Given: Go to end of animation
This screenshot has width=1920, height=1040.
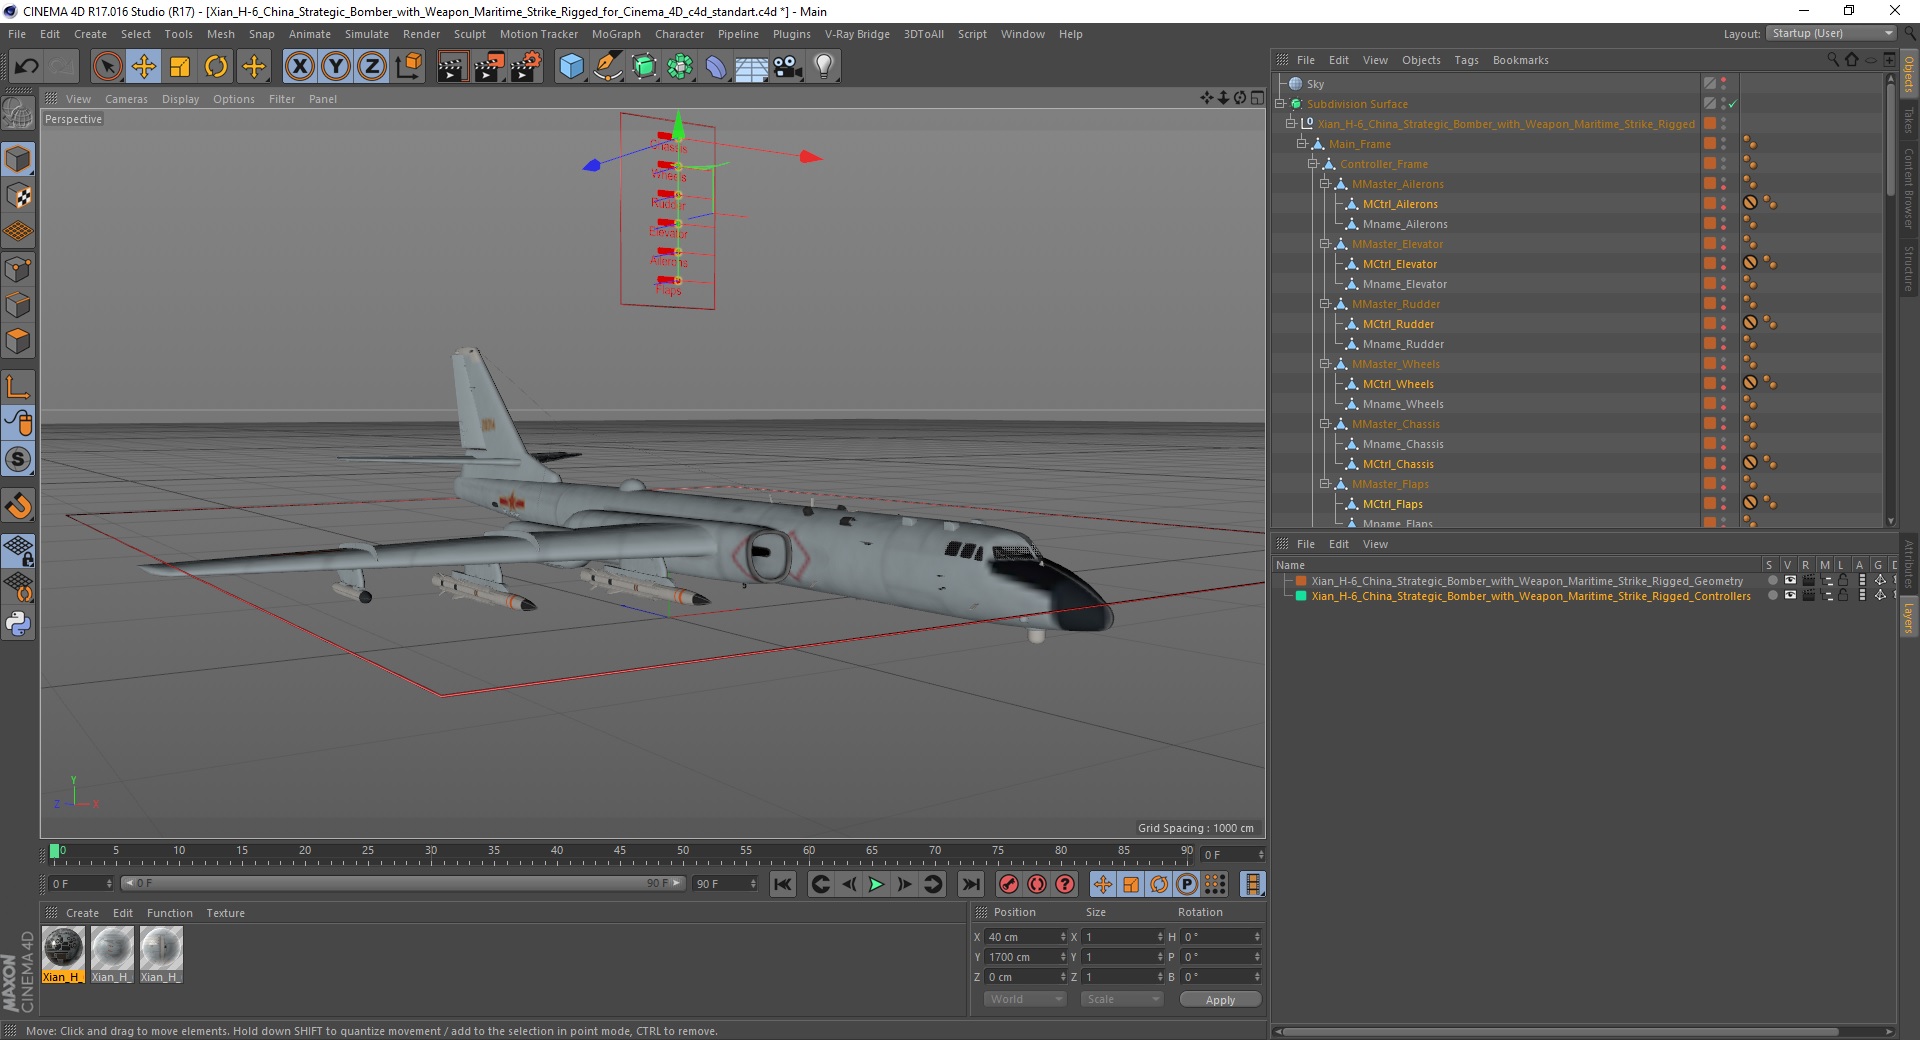Looking at the screenshot, I should (970, 884).
